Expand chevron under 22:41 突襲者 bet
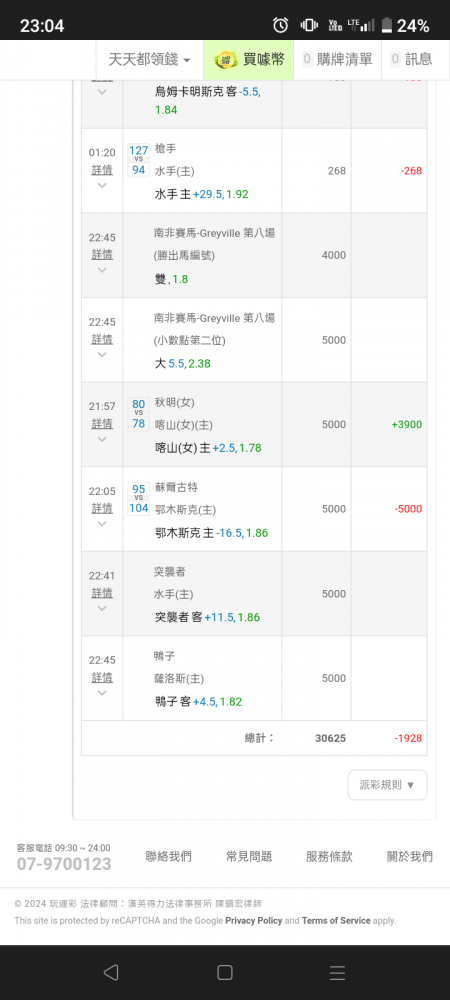 [x=102, y=608]
